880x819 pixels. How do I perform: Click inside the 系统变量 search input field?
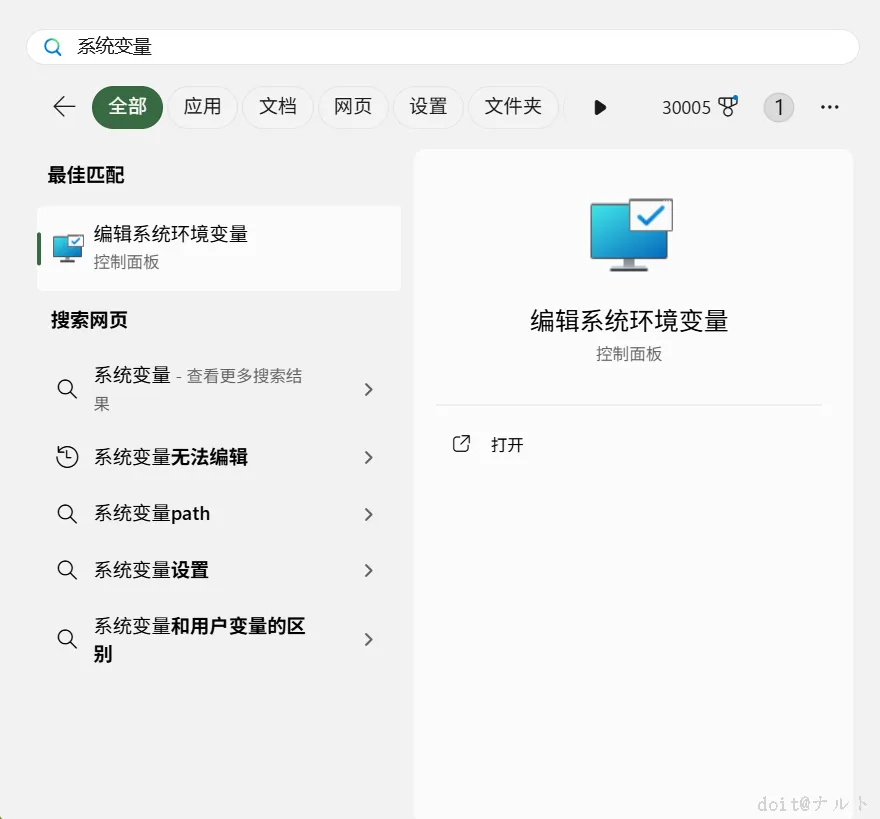coord(300,47)
